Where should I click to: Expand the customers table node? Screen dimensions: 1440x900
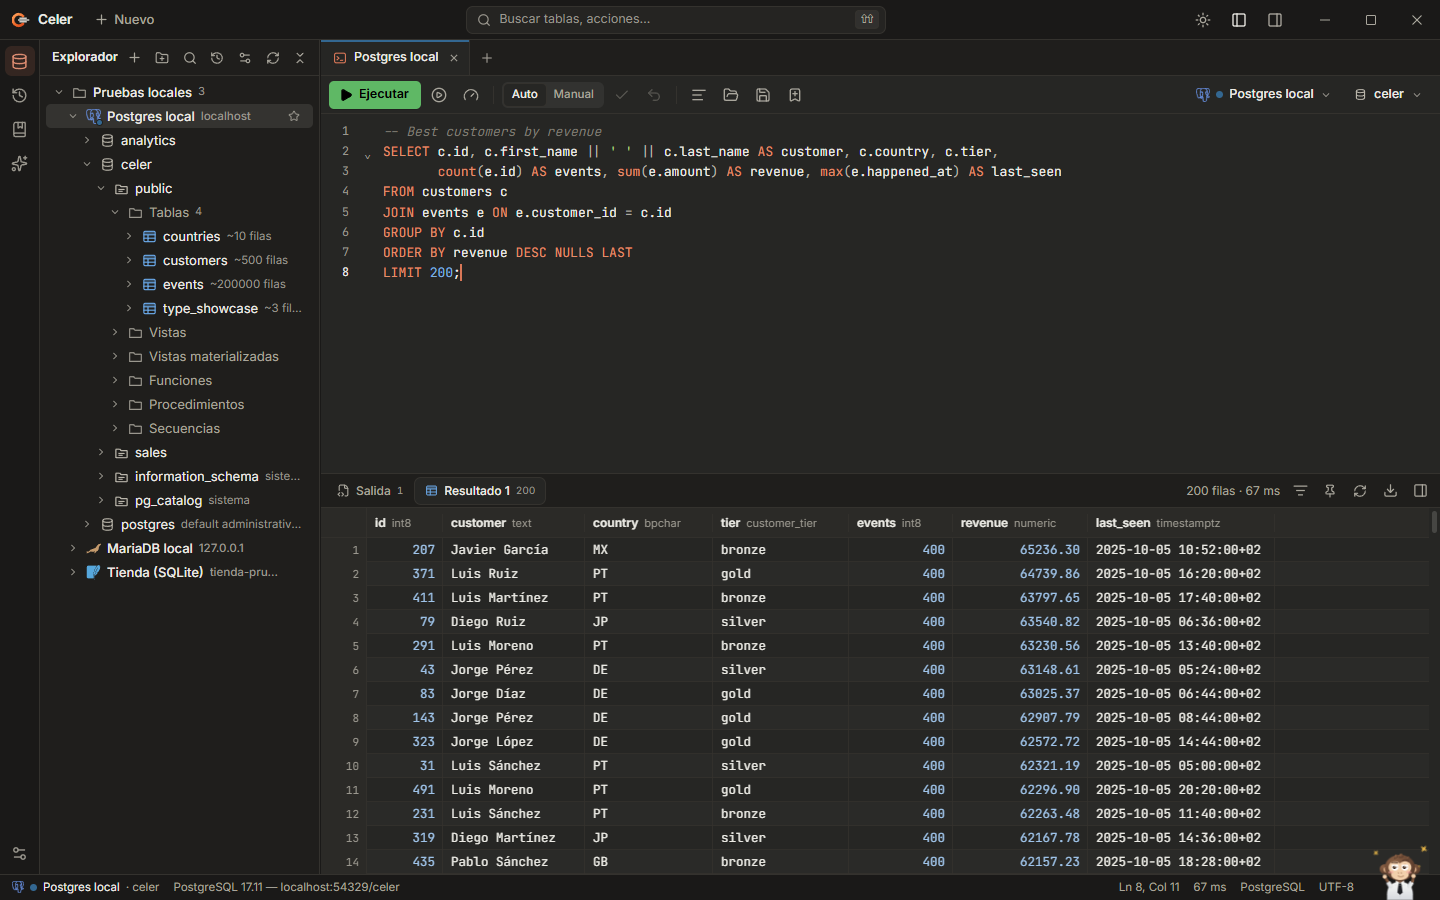(129, 260)
